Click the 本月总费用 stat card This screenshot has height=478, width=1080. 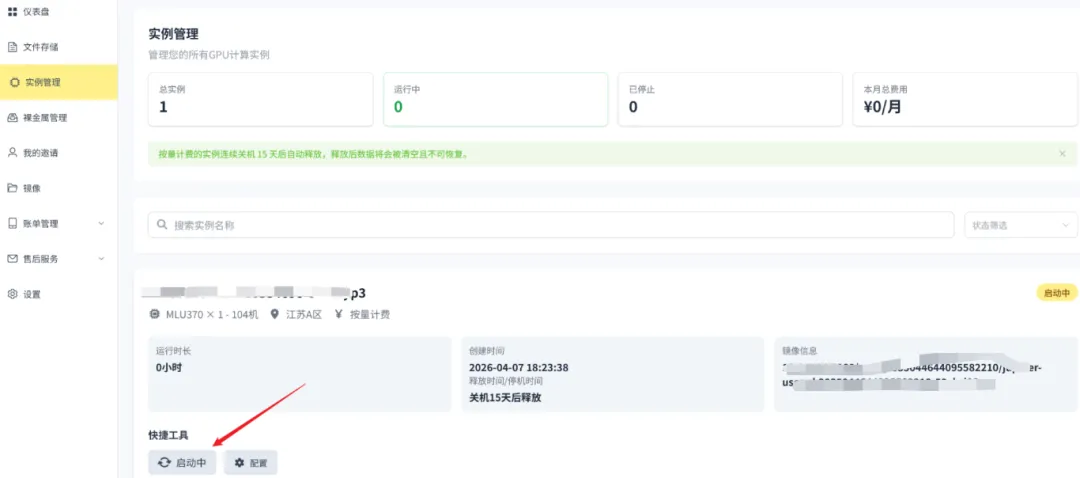[965, 99]
